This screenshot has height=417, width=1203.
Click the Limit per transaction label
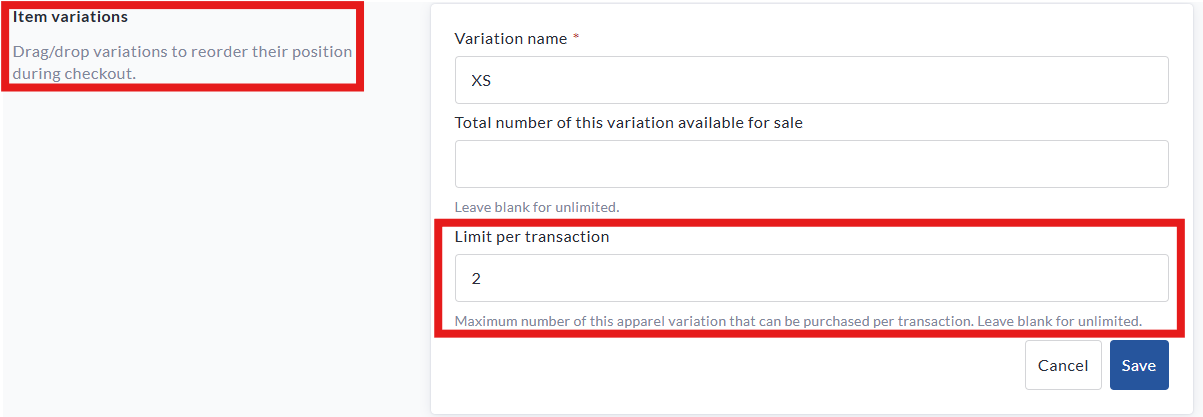(531, 237)
